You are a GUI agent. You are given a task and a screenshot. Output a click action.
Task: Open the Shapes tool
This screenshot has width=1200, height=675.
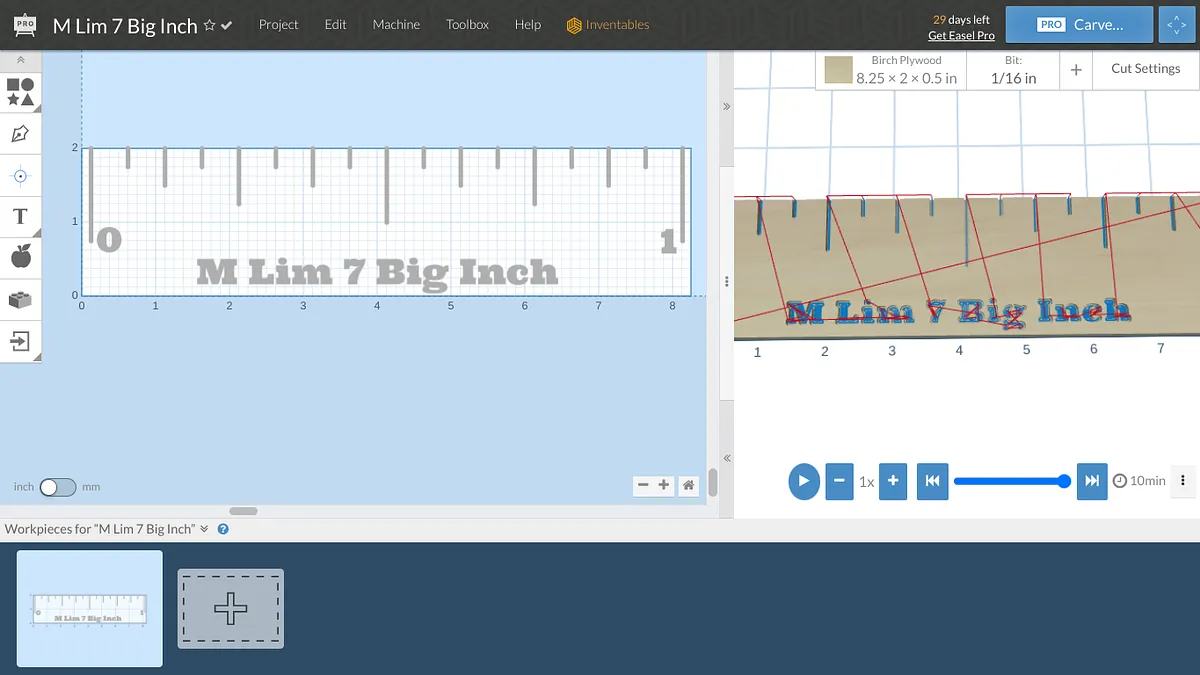(x=20, y=92)
